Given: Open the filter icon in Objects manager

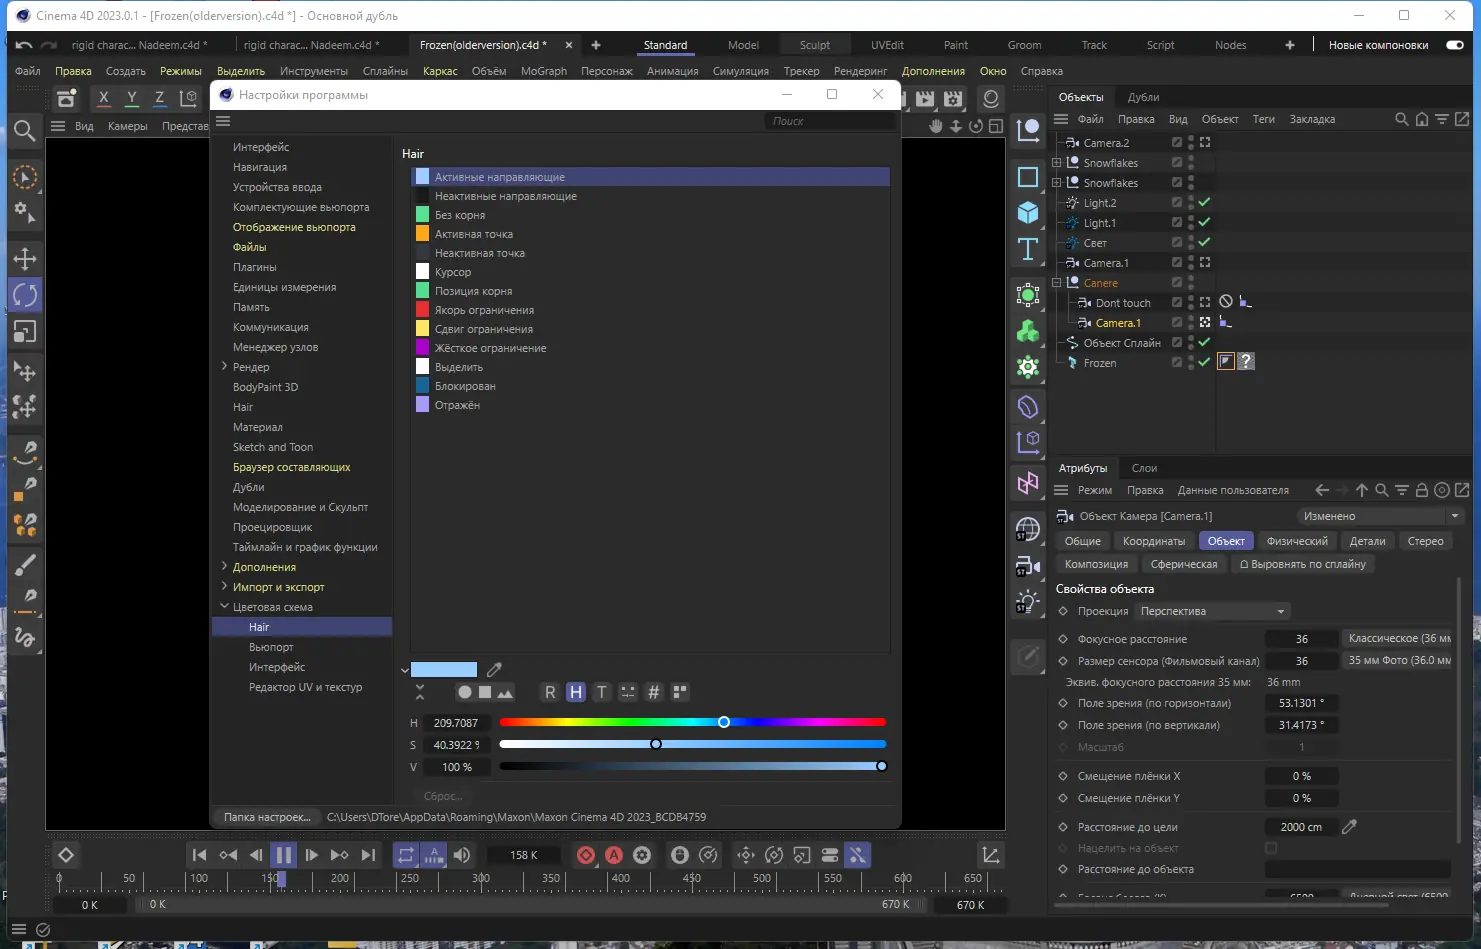Looking at the screenshot, I should 1442,119.
